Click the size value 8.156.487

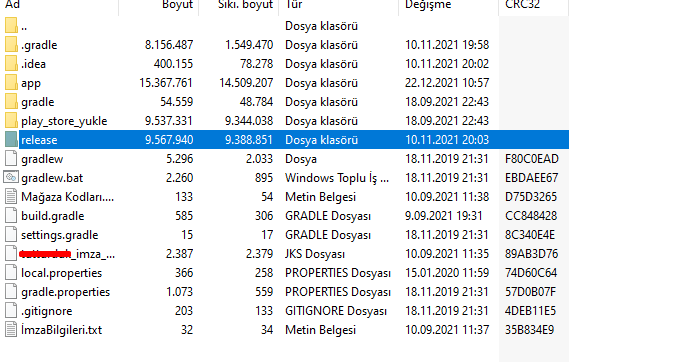[x=169, y=45]
